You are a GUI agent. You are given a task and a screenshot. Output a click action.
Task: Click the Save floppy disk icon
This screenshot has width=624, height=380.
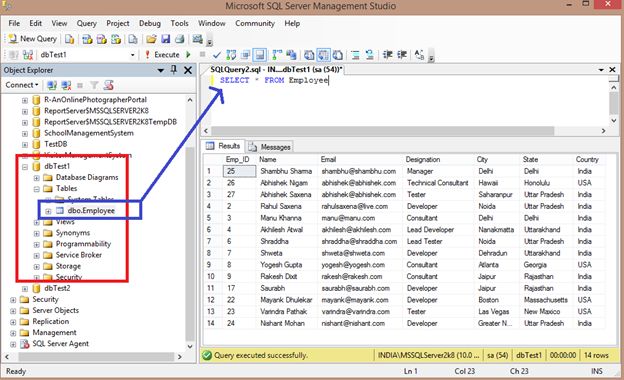point(166,39)
